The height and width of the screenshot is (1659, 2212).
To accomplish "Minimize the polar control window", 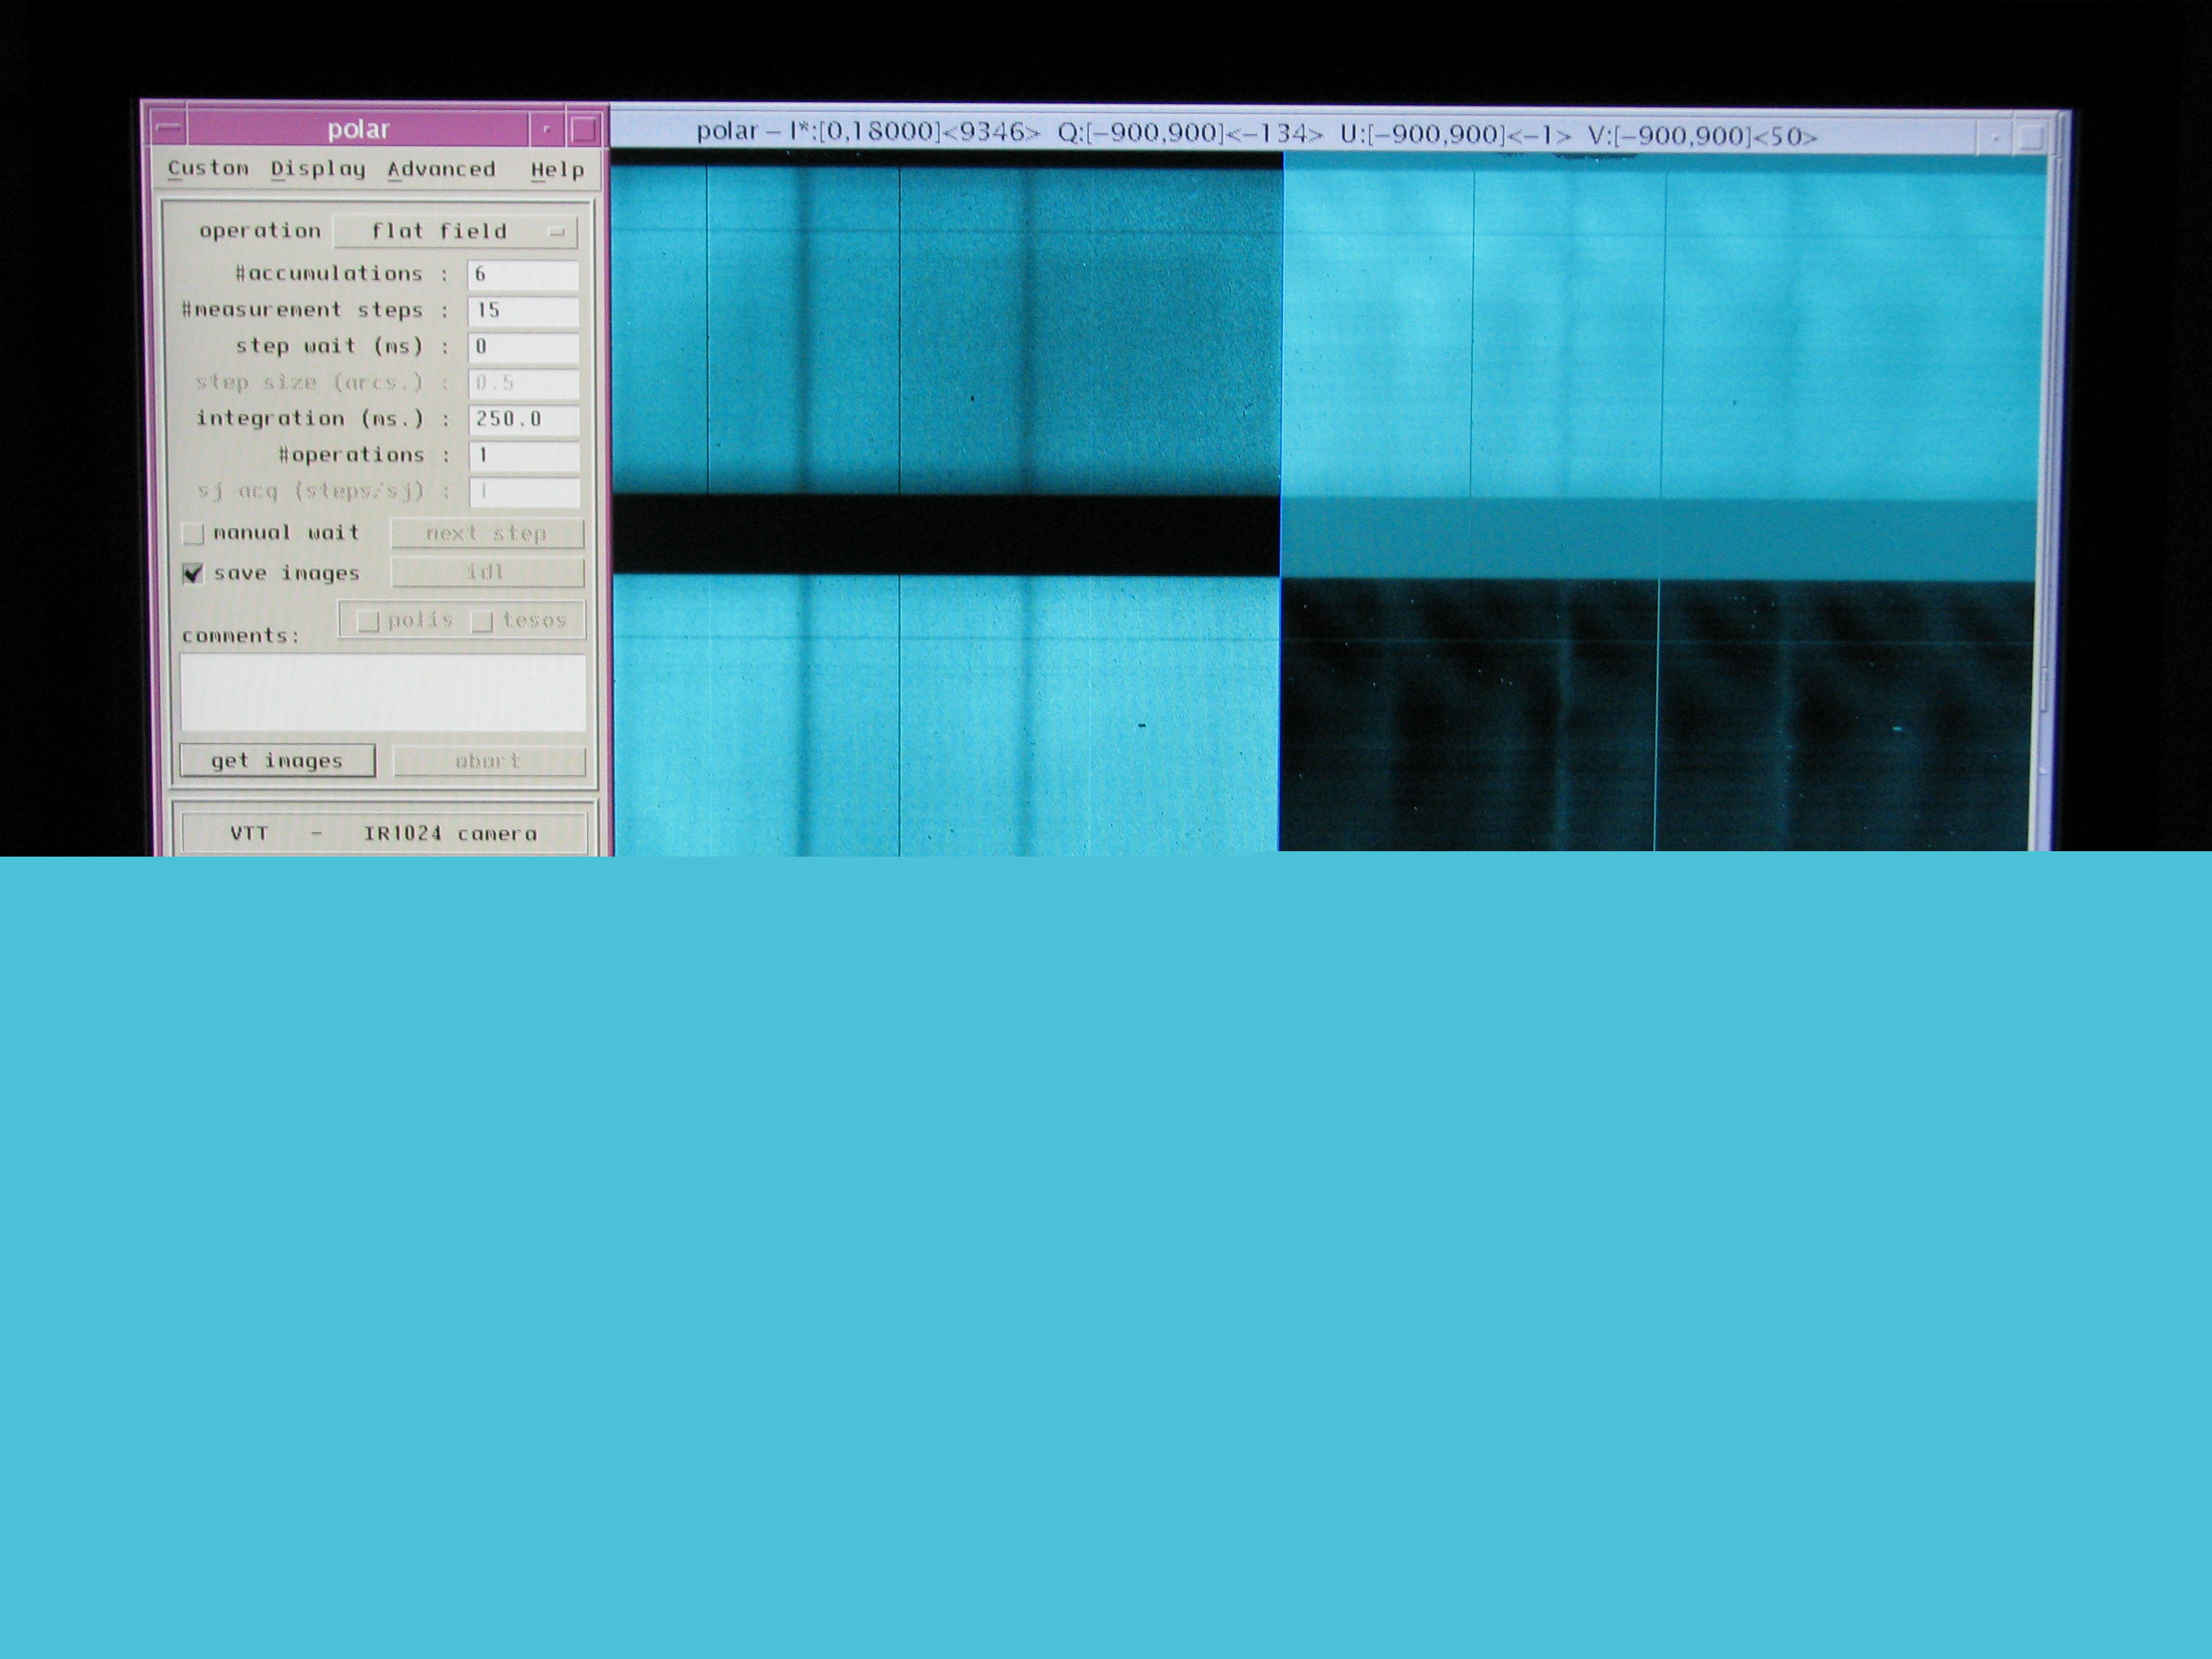I will pyautogui.click(x=546, y=129).
